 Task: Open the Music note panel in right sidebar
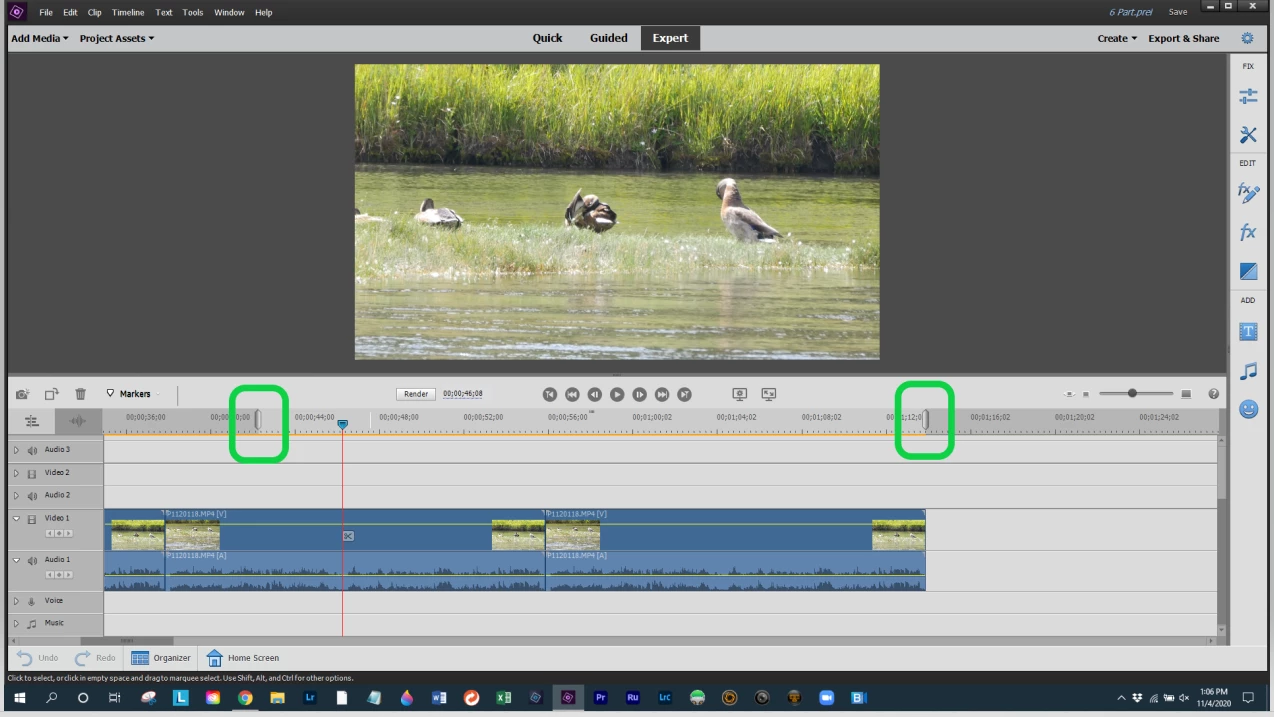1248,371
